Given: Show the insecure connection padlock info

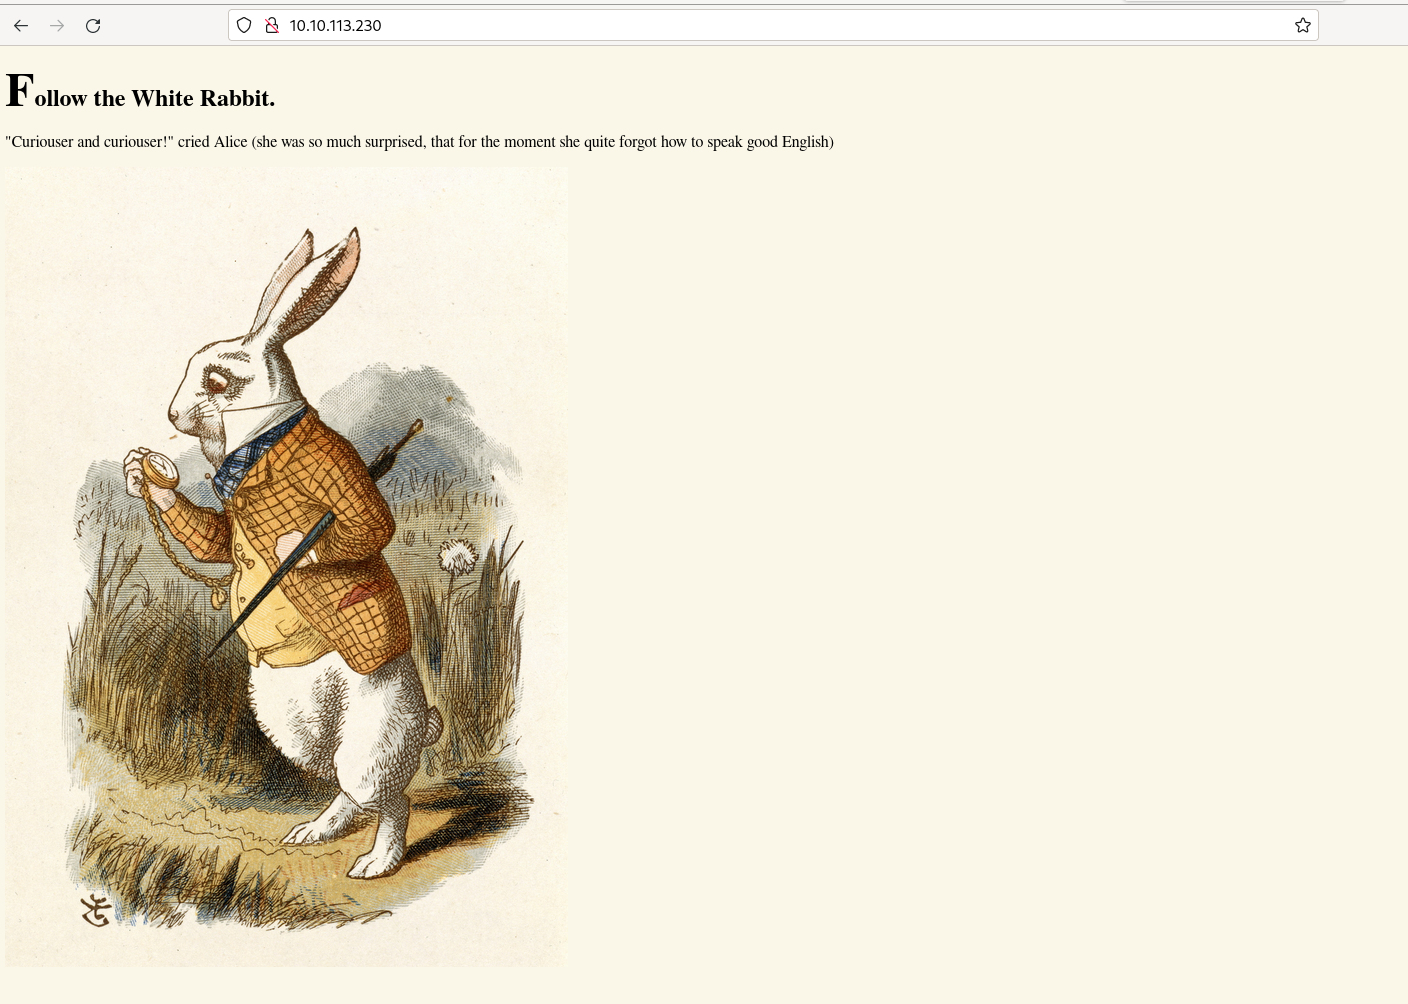Looking at the screenshot, I should [x=271, y=25].
